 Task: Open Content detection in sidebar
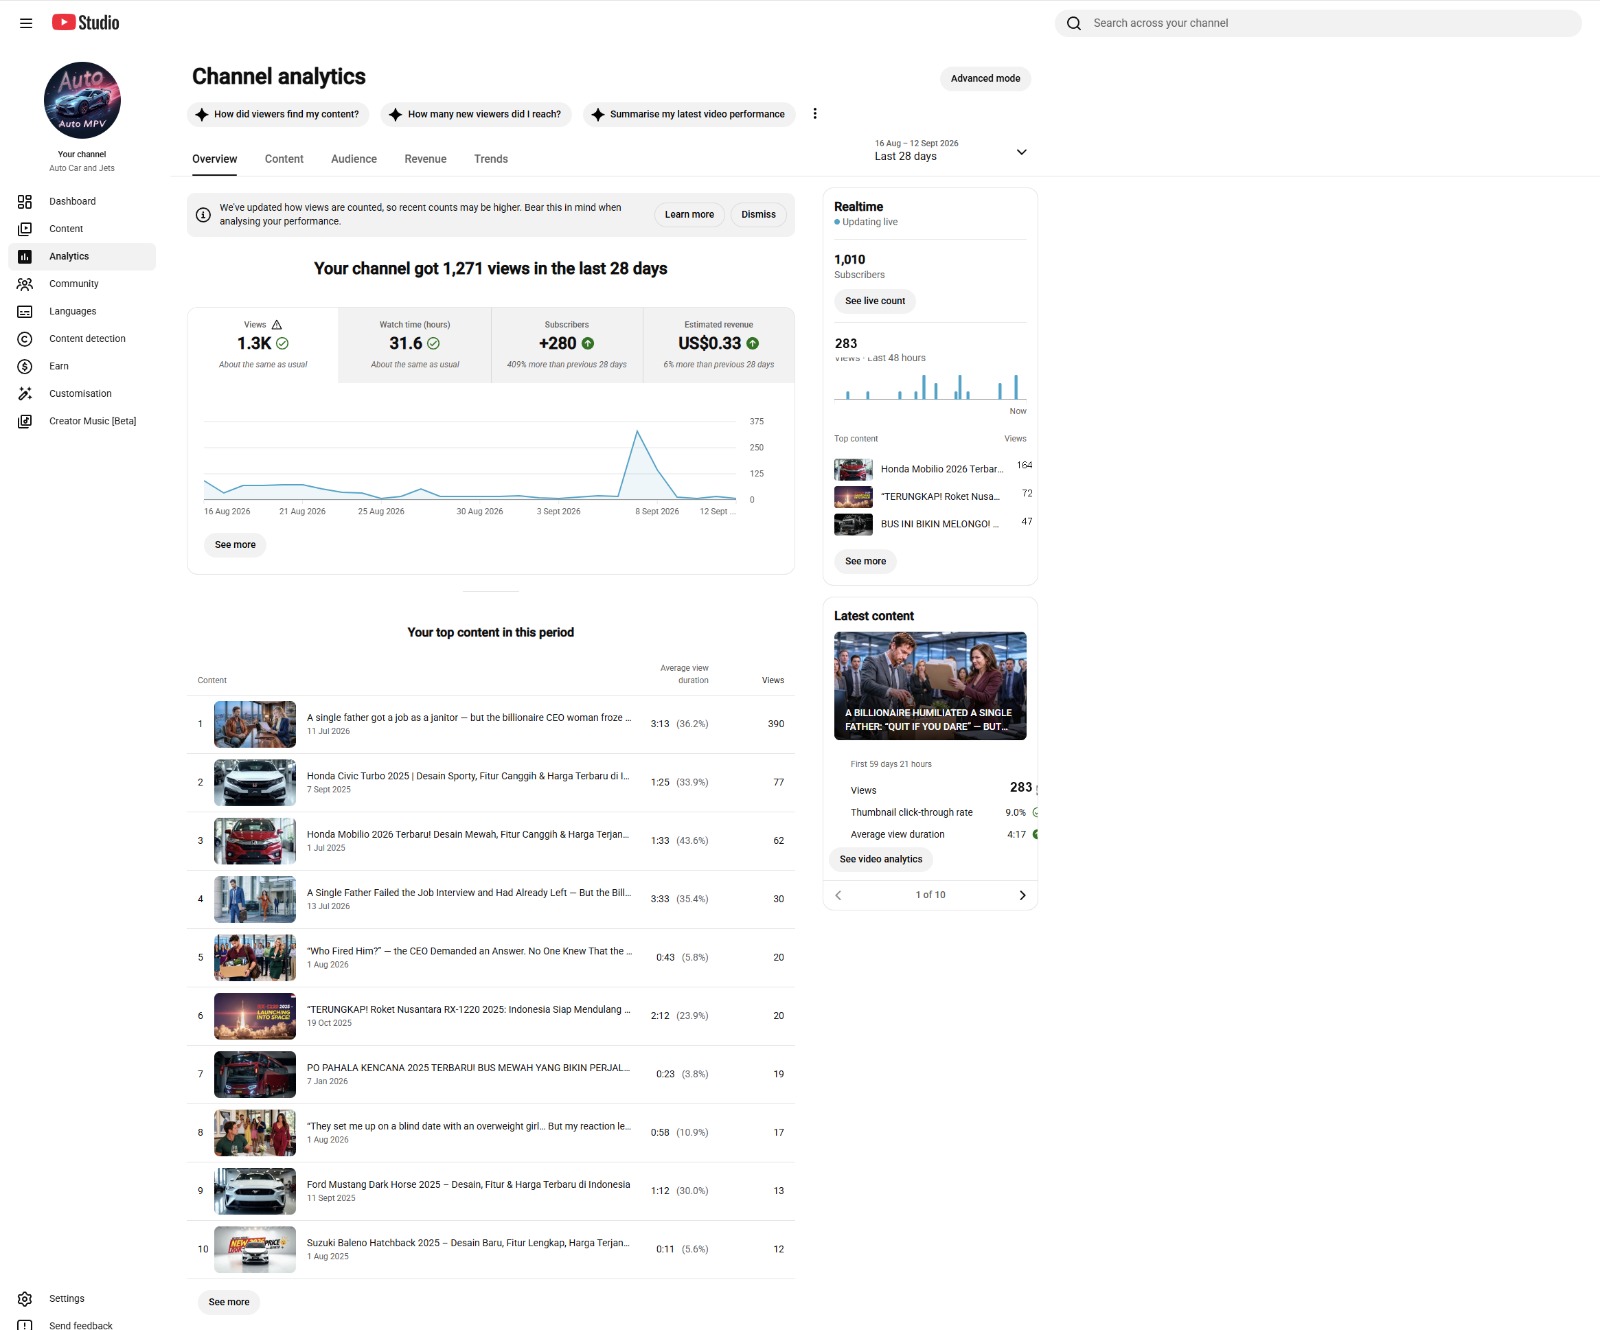pos(82,339)
